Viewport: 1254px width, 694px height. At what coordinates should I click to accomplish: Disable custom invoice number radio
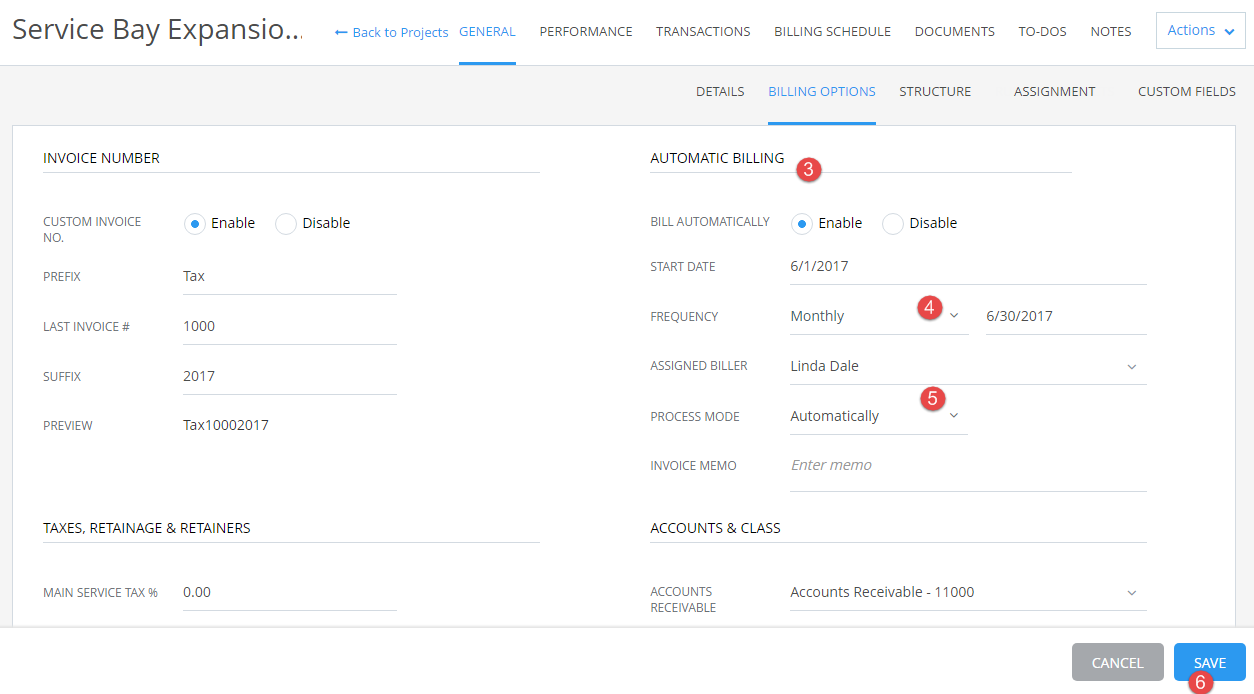click(x=286, y=224)
